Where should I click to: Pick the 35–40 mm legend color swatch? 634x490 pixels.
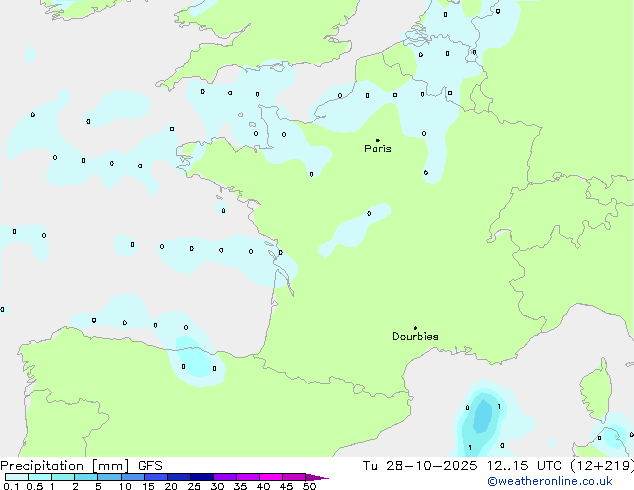point(247,477)
